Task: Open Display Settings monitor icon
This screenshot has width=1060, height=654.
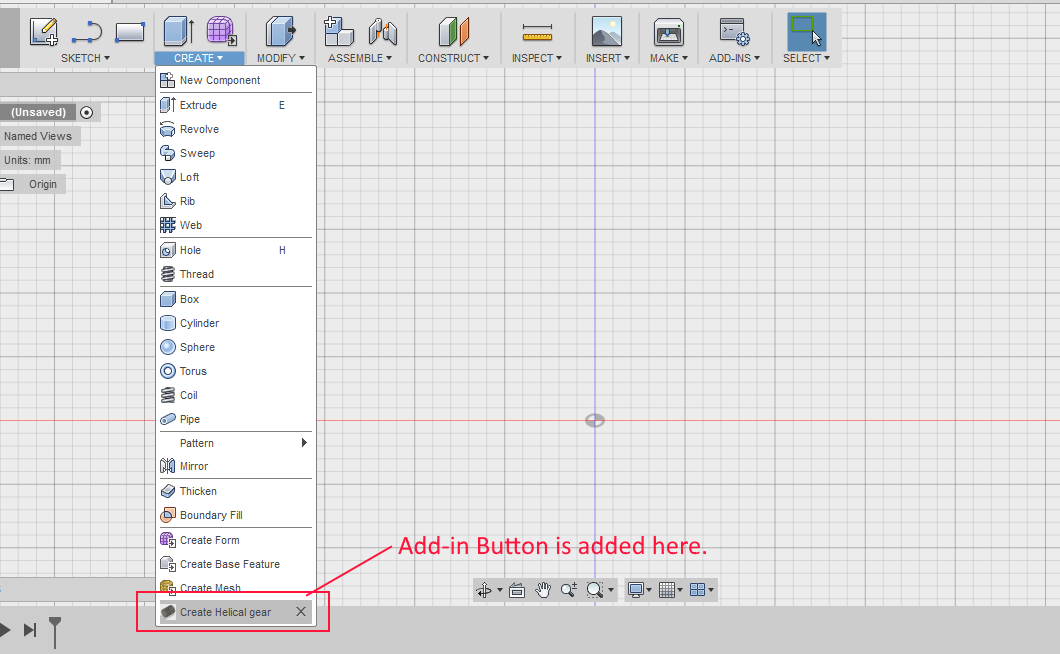Action: click(x=635, y=590)
